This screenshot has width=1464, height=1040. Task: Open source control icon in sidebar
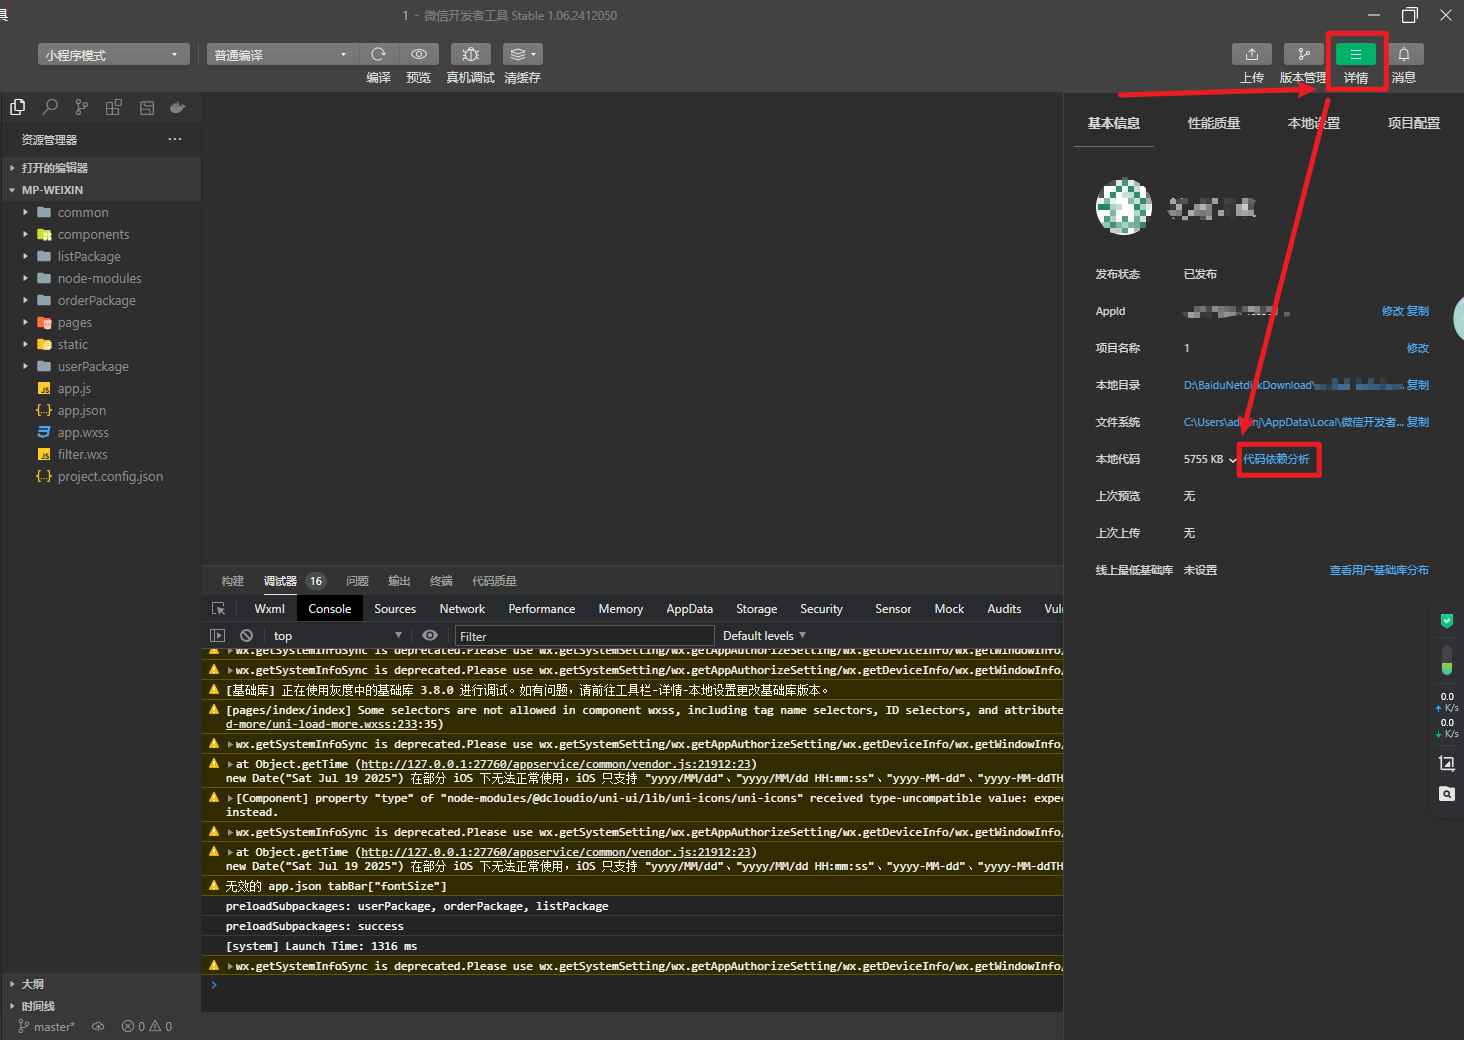coord(82,107)
